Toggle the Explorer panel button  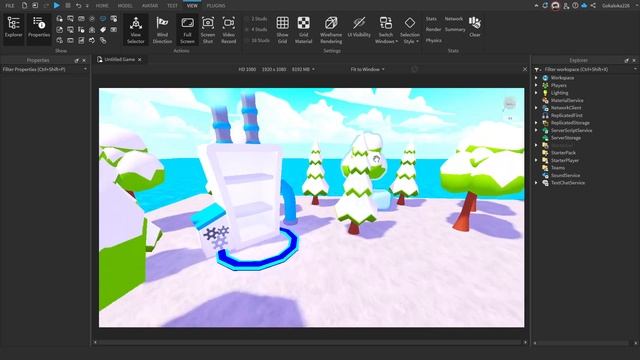point(13,28)
